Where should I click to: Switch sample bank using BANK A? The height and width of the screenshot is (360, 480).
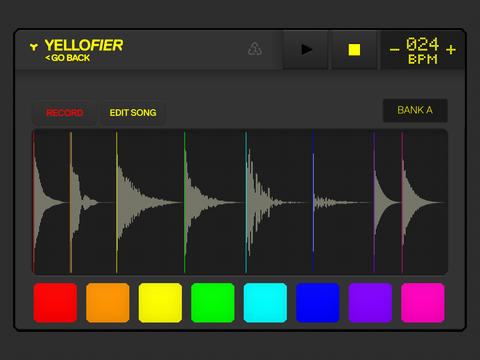coord(415,110)
